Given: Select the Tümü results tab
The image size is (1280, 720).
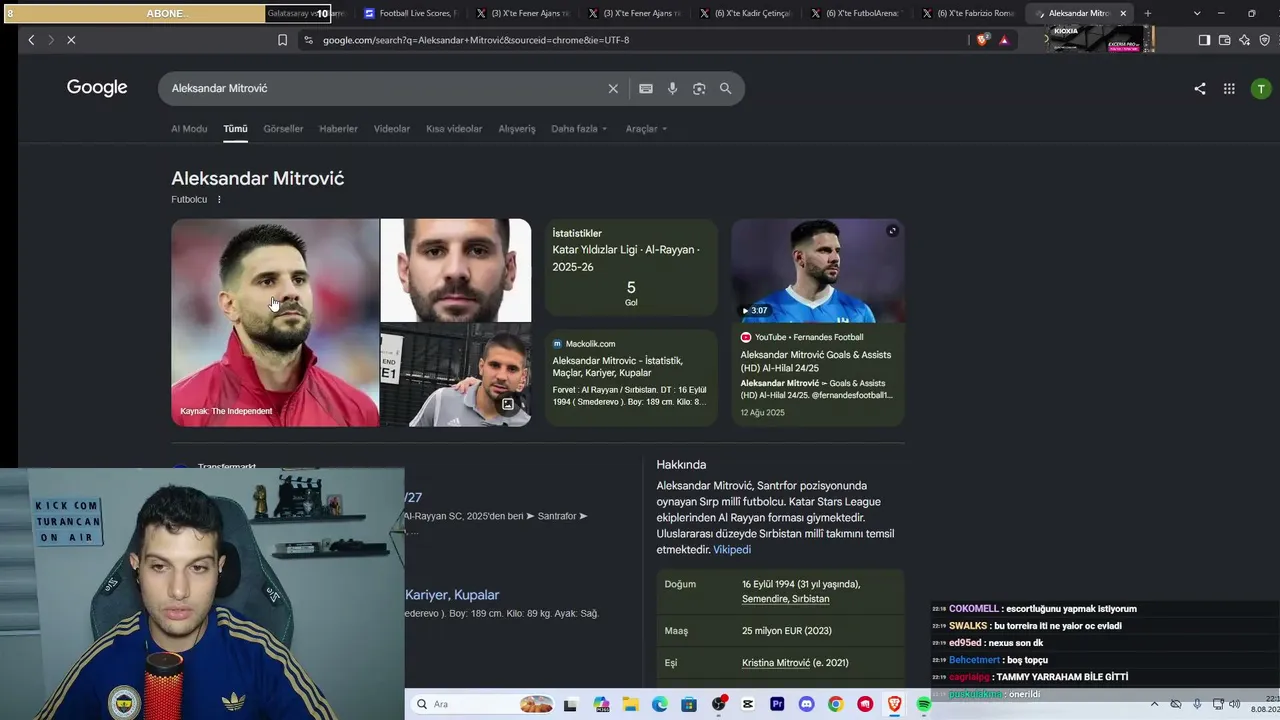Looking at the screenshot, I should point(235,129).
